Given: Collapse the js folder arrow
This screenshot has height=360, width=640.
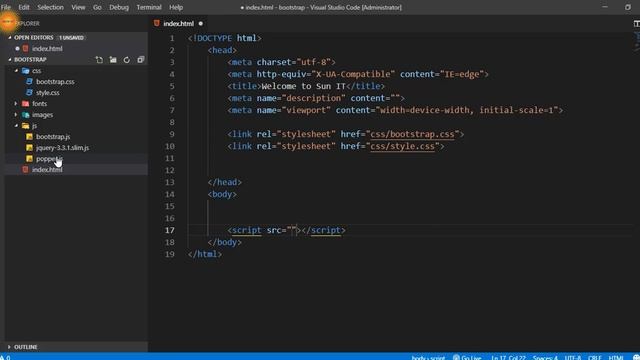Looking at the screenshot, I should pos(16,126).
